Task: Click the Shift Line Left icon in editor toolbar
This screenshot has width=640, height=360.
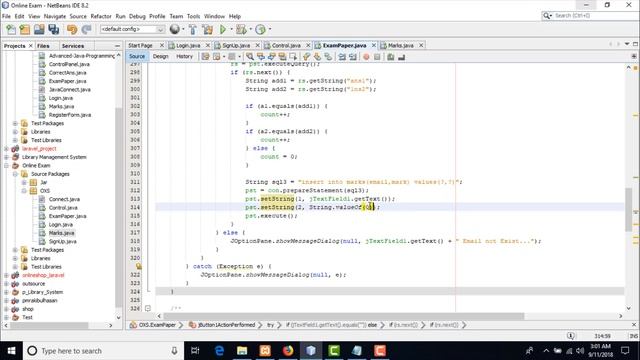Action: pos(342,57)
